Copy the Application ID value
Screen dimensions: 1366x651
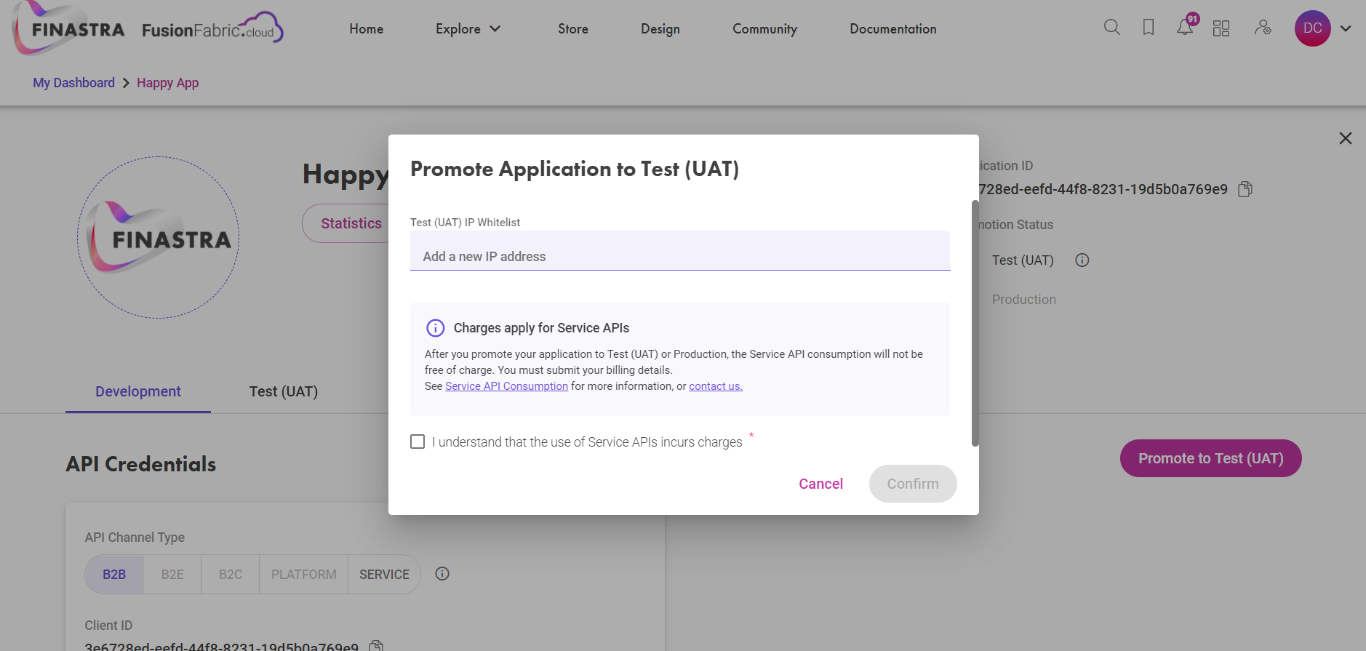[1246, 189]
